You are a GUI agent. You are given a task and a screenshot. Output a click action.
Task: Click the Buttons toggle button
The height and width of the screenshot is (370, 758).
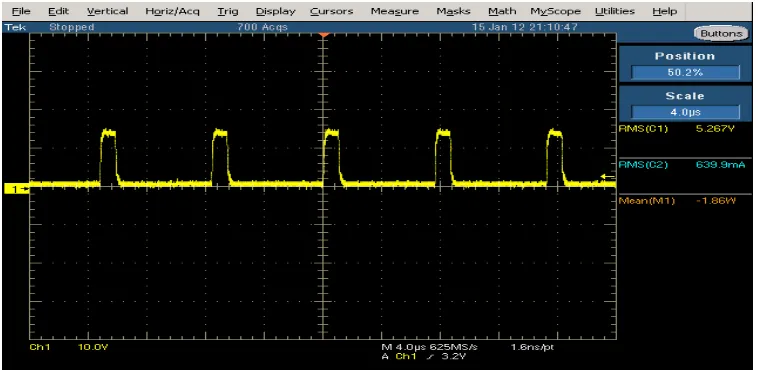[721, 34]
